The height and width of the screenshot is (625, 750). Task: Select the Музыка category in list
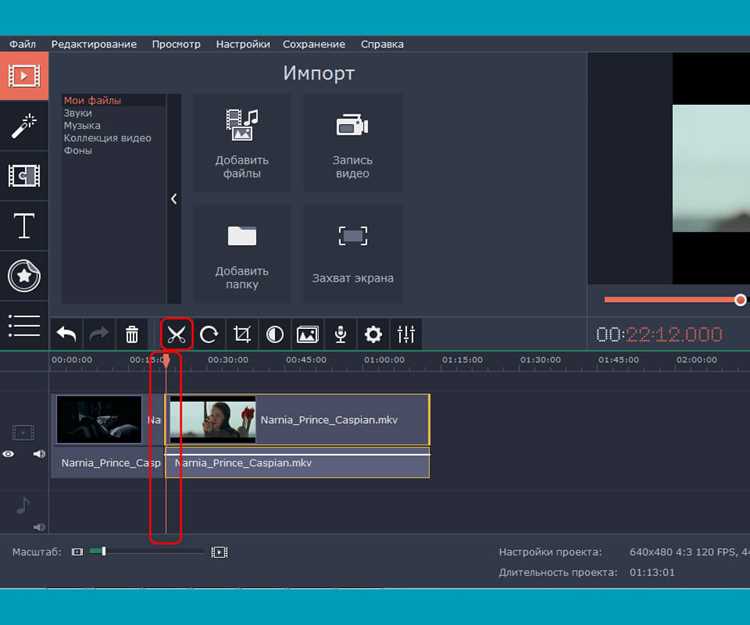pos(82,125)
